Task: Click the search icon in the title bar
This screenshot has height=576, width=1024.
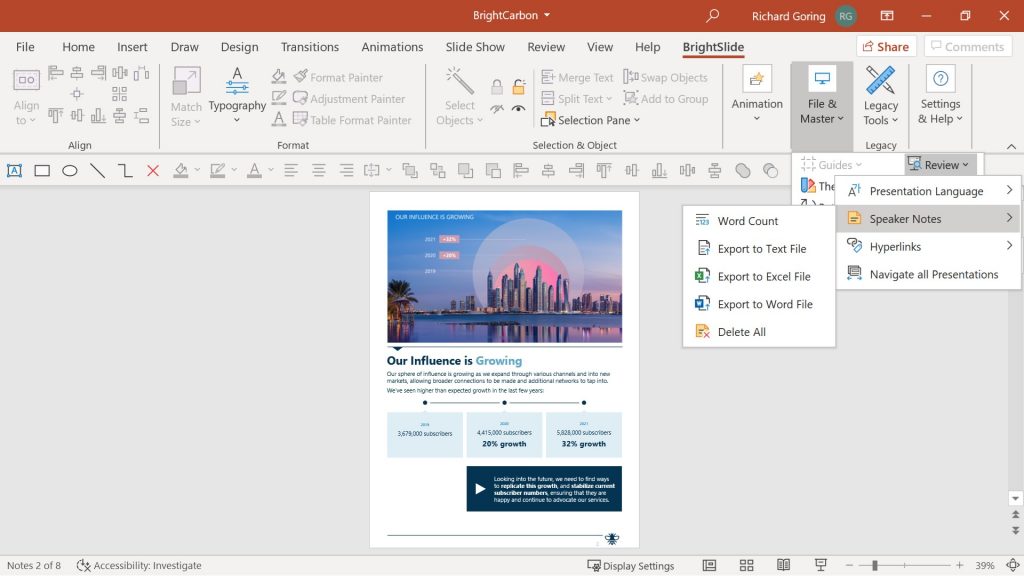Action: (713, 15)
